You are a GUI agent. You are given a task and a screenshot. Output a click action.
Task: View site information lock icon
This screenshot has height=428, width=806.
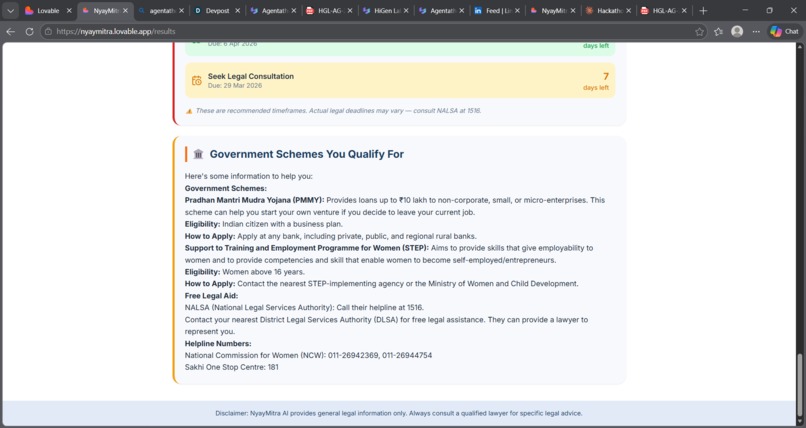(48, 32)
